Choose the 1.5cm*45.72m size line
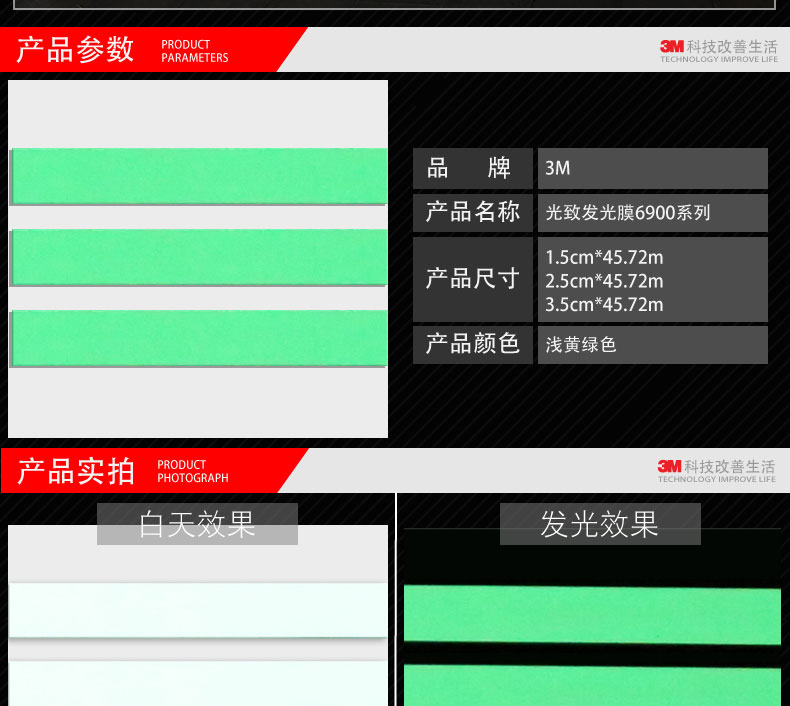Image resolution: width=790 pixels, height=706 pixels. [604, 258]
